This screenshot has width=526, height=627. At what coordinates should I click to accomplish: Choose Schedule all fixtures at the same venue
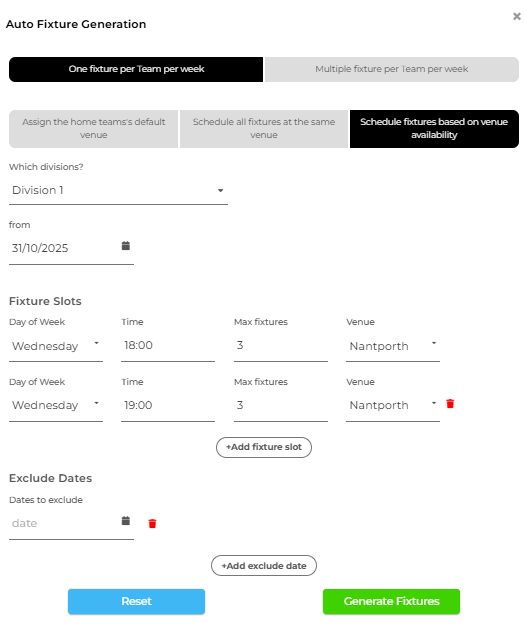264,129
